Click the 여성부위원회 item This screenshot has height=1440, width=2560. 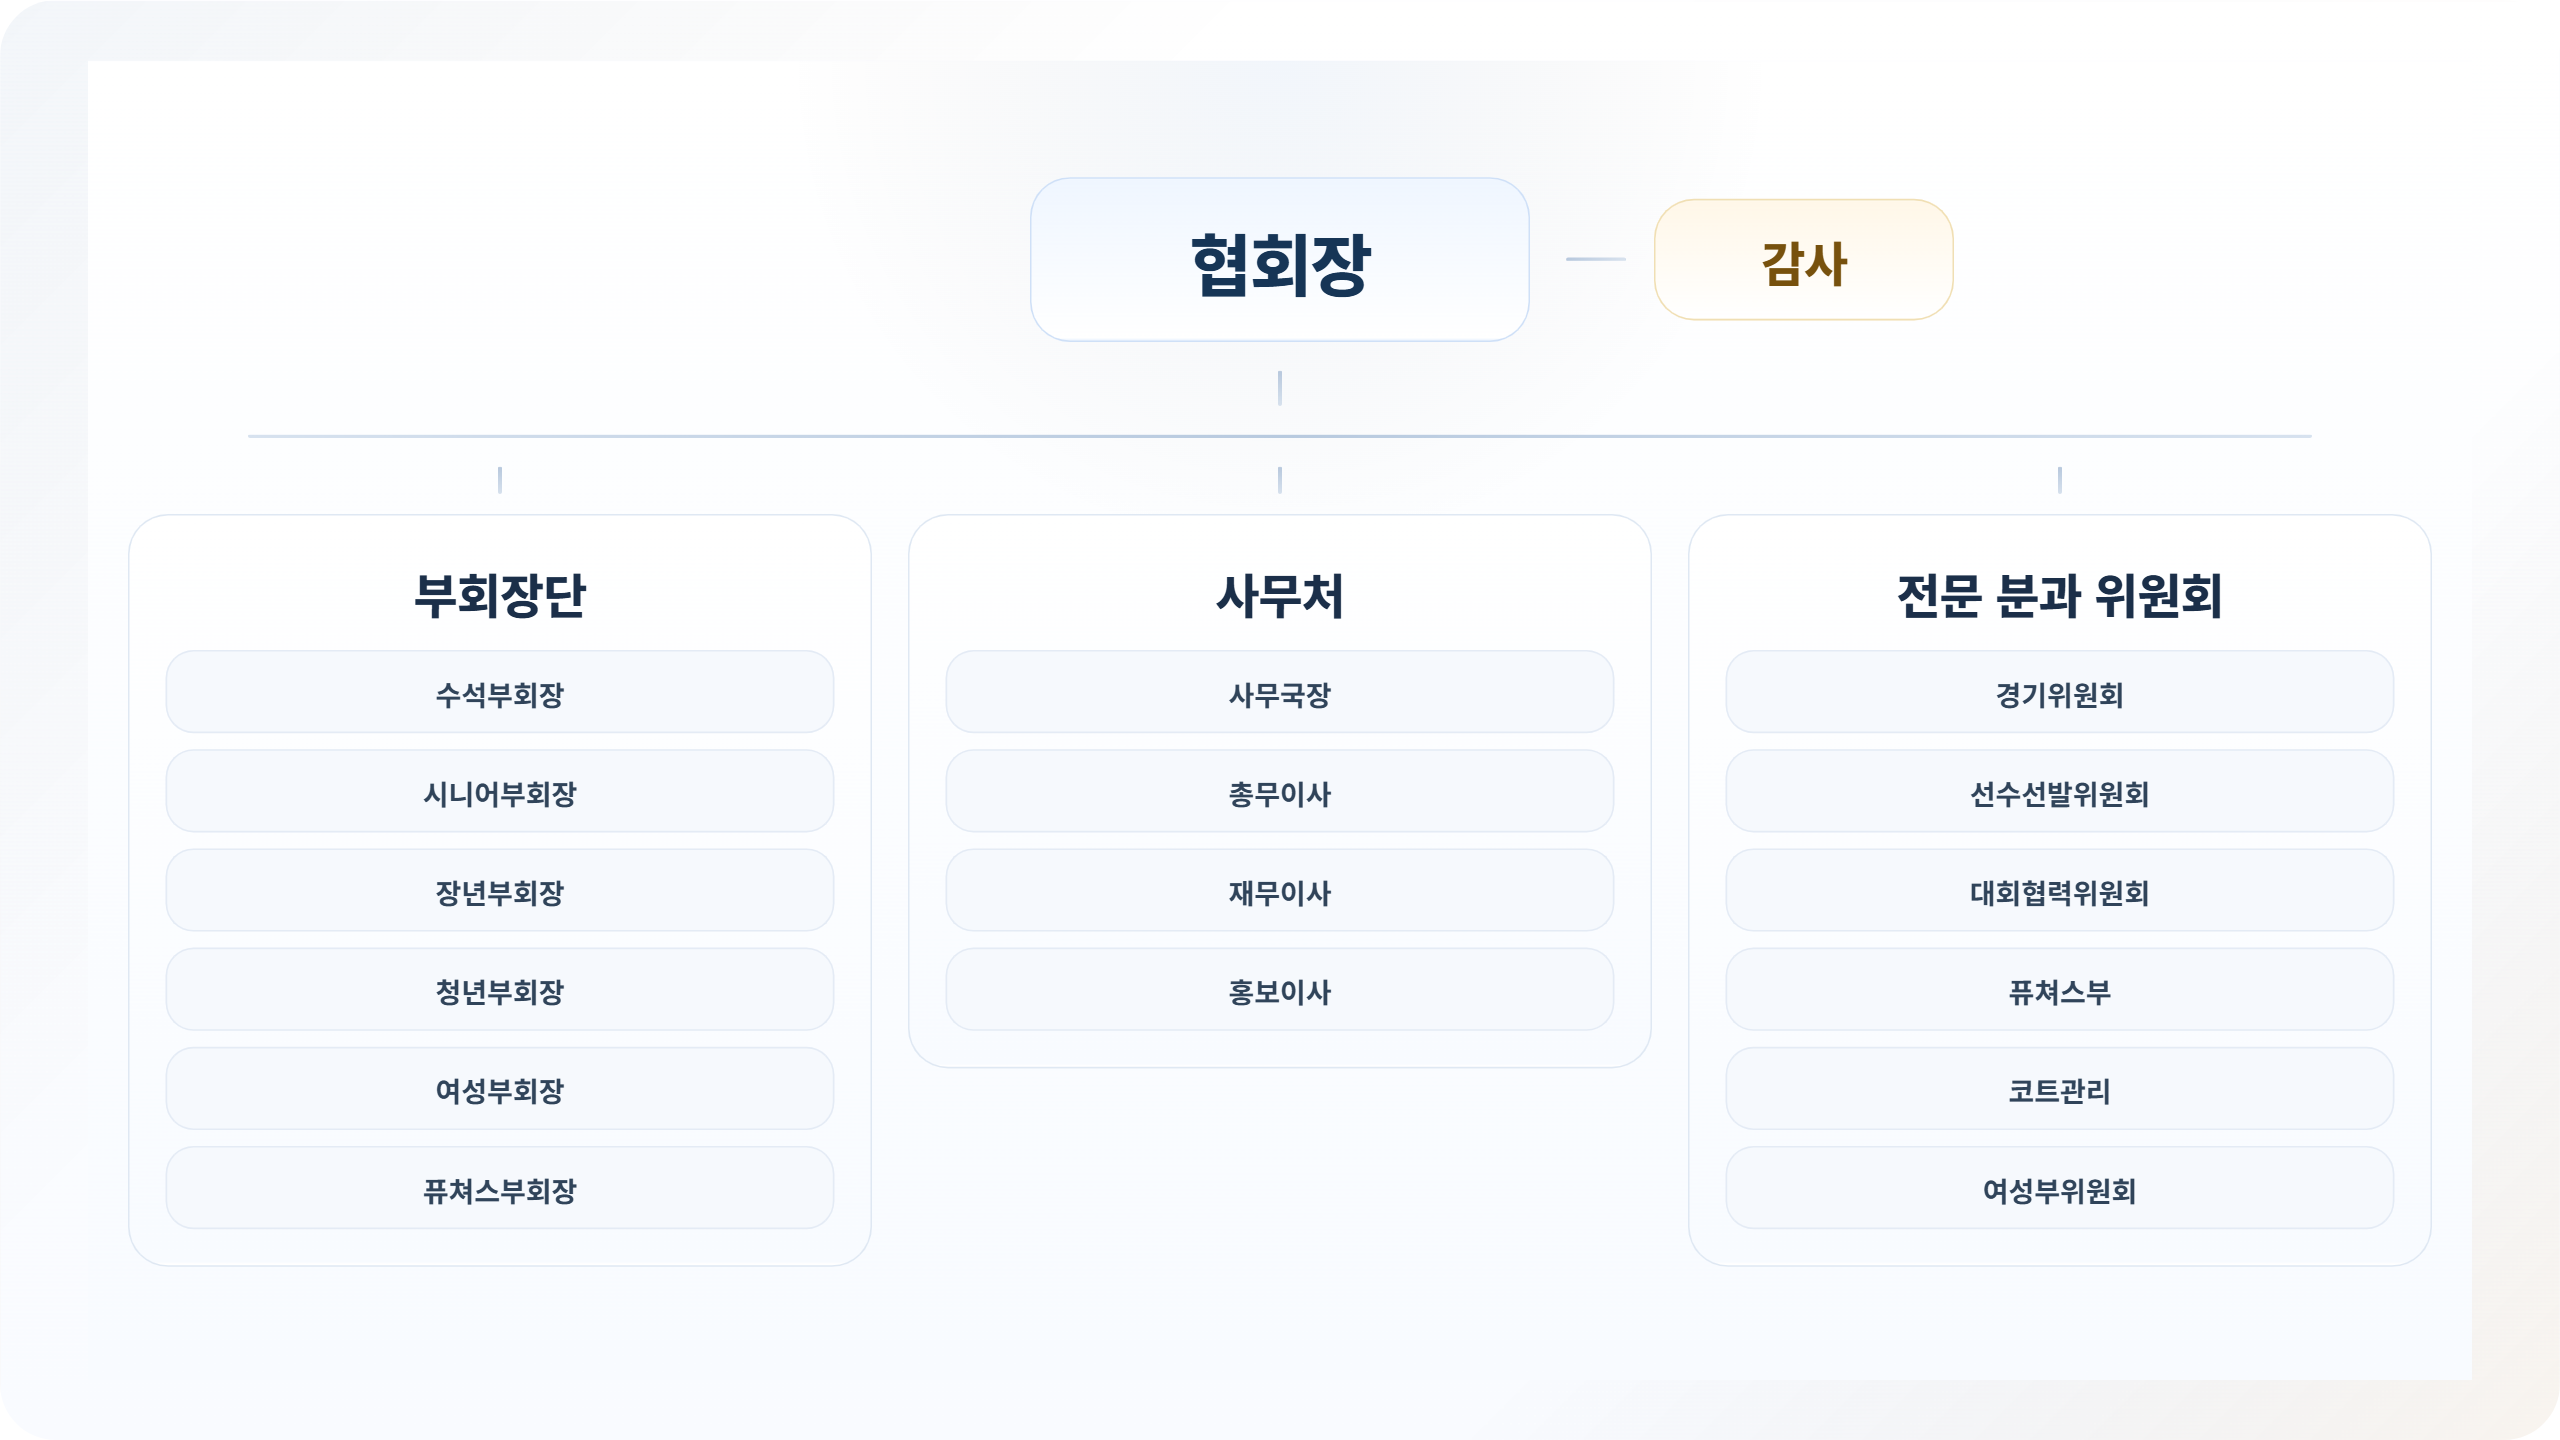(x=2059, y=1189)
